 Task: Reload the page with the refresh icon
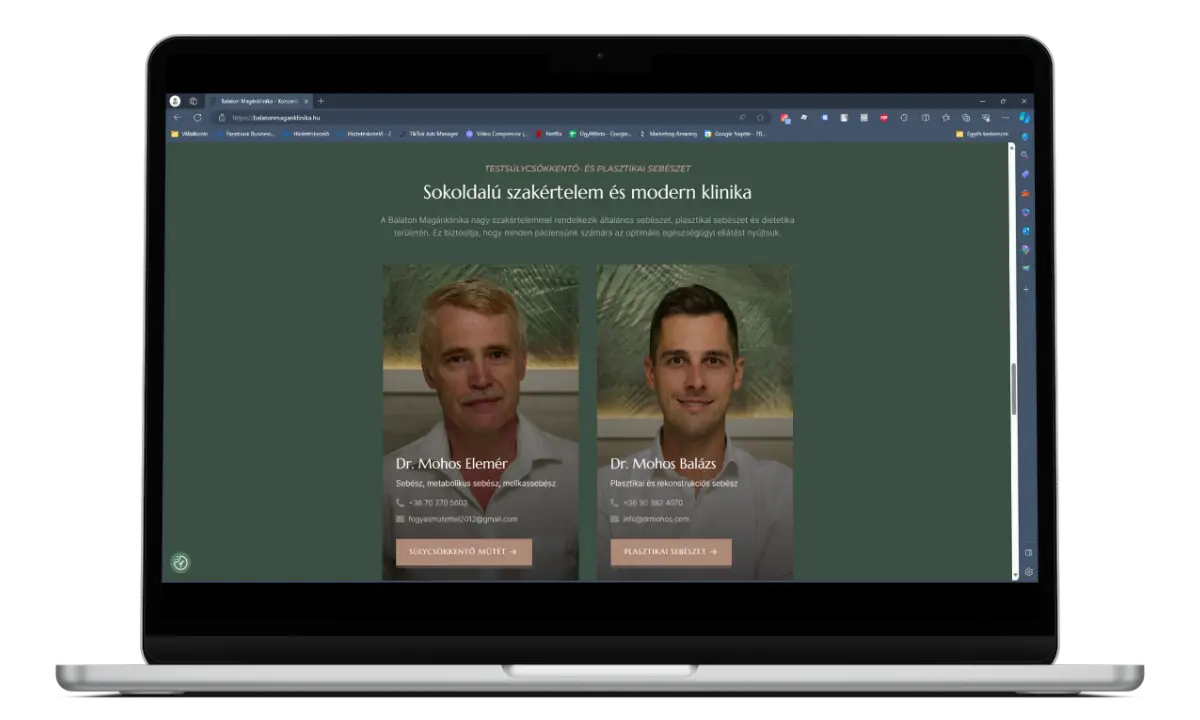(x=197, y=117)
